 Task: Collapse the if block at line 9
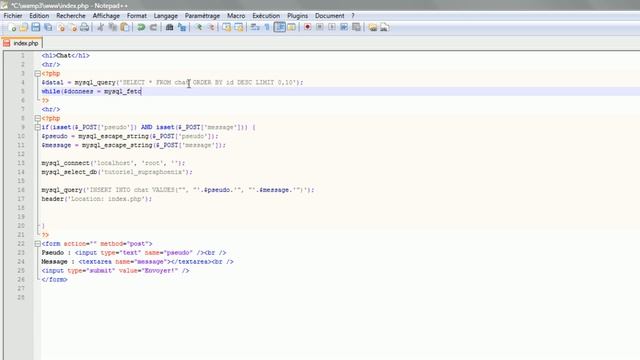click(38, 127)
